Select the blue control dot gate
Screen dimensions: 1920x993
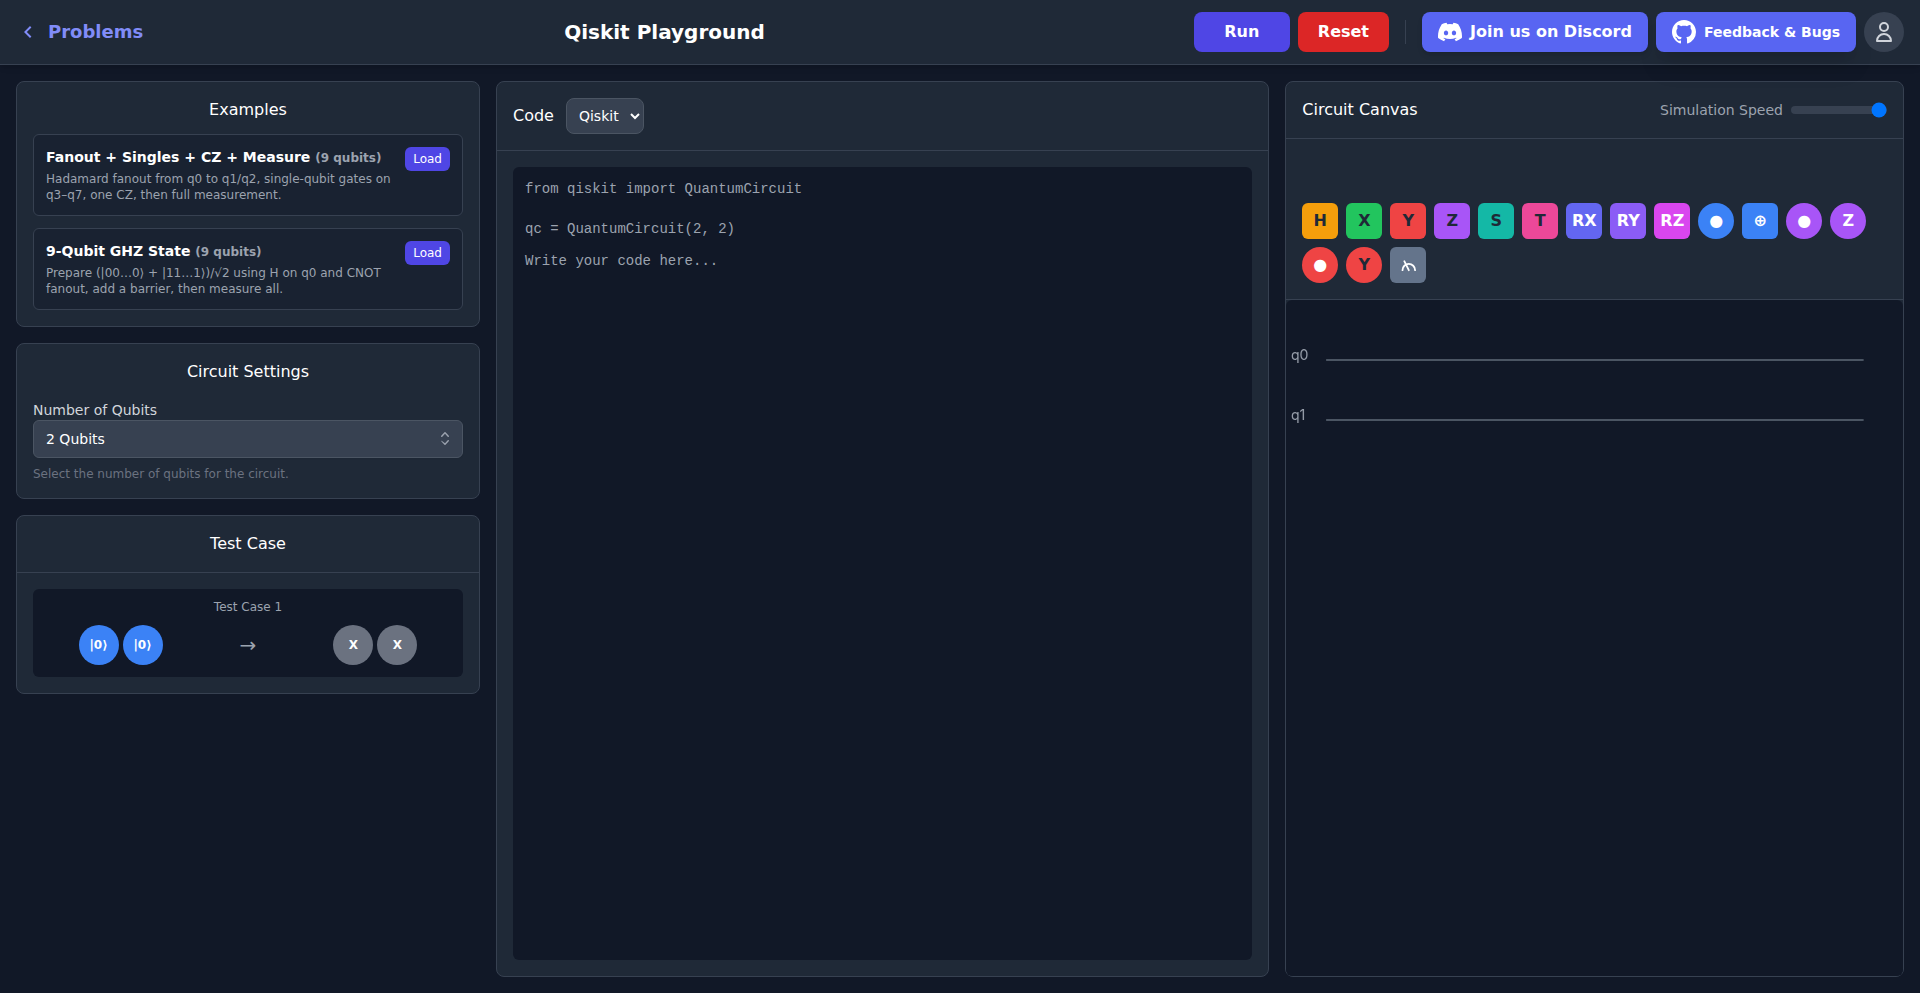(x=1716, y=221)
